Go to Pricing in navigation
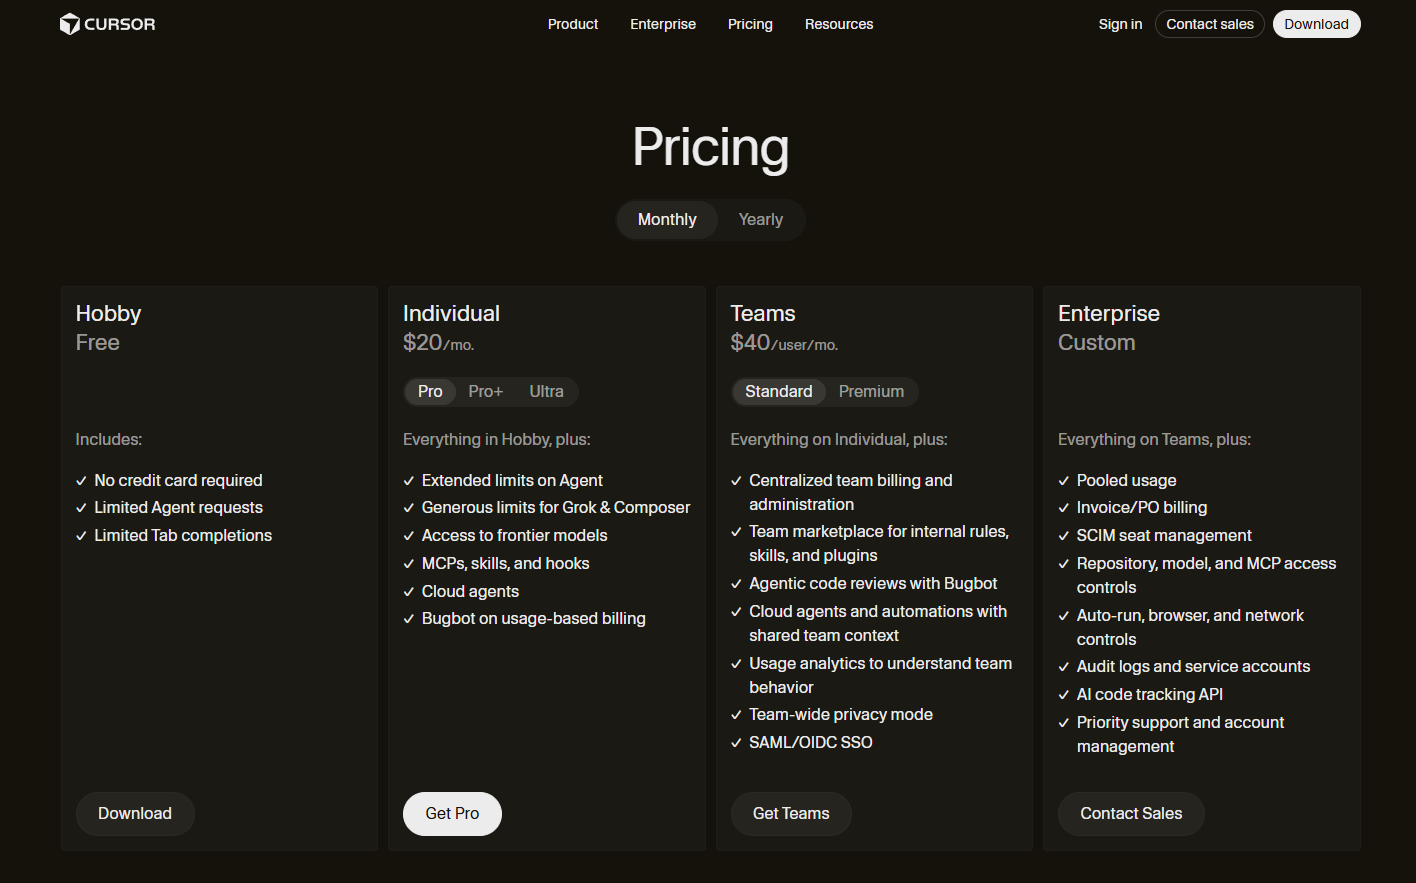 pyautogui.click(x=750, y=24)
